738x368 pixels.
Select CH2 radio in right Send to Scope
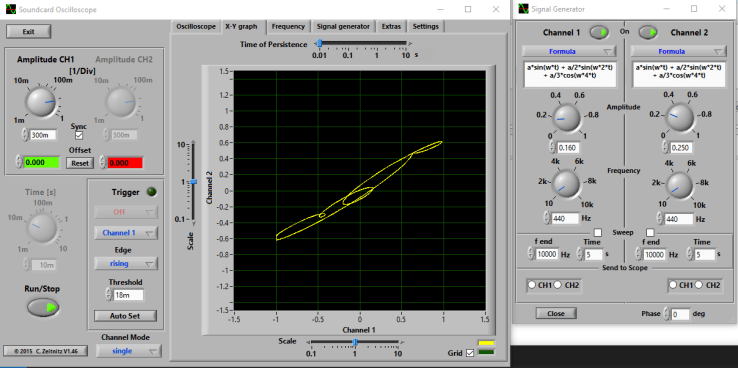tap(699, 285)
